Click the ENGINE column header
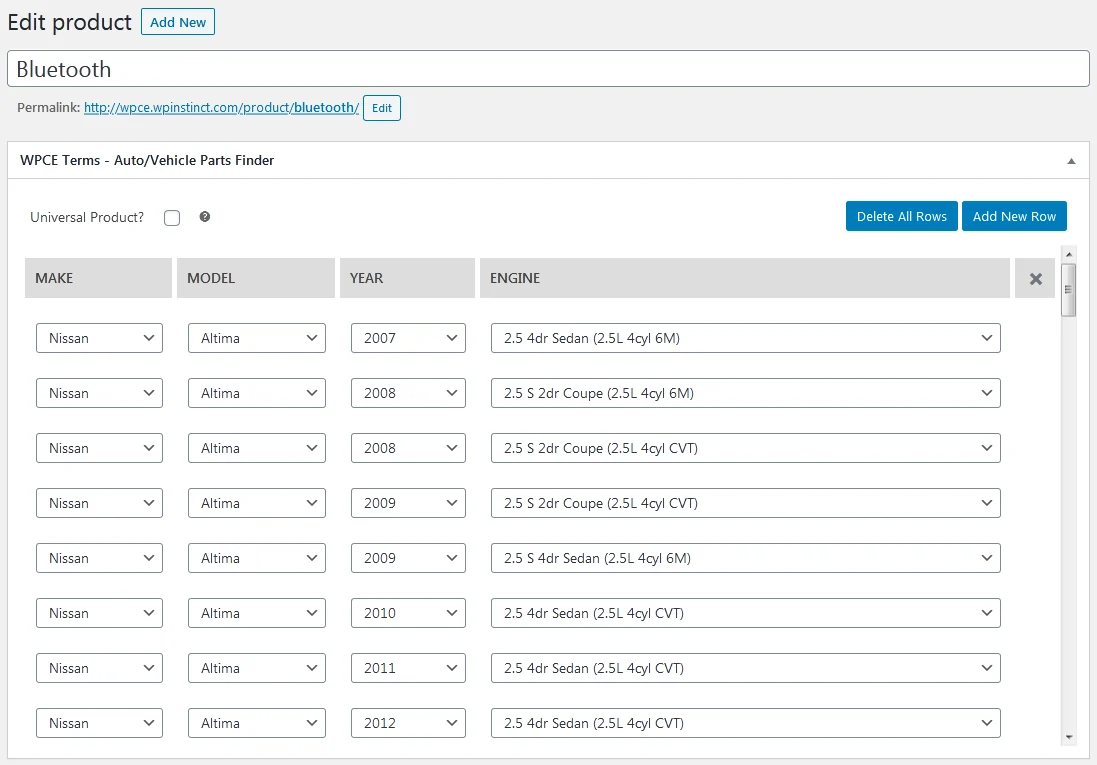 (744, 278)
